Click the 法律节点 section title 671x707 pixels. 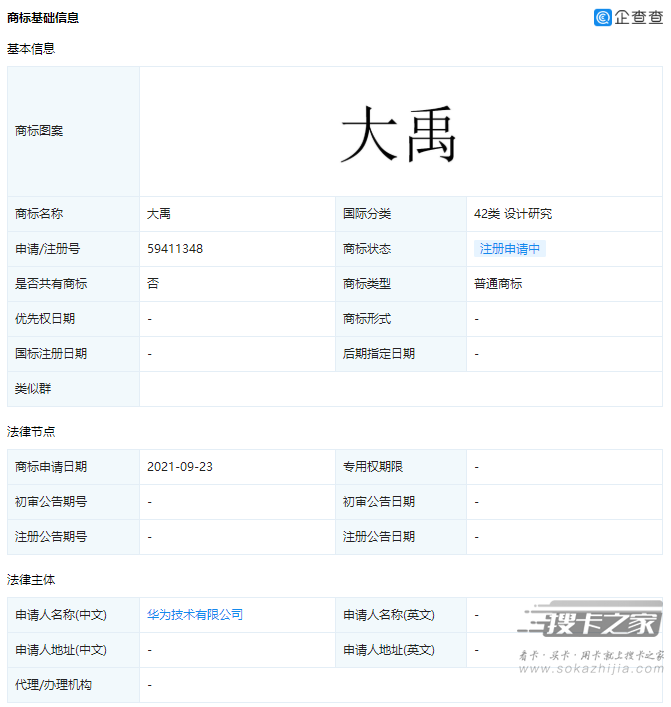click(x=31, y=432)
